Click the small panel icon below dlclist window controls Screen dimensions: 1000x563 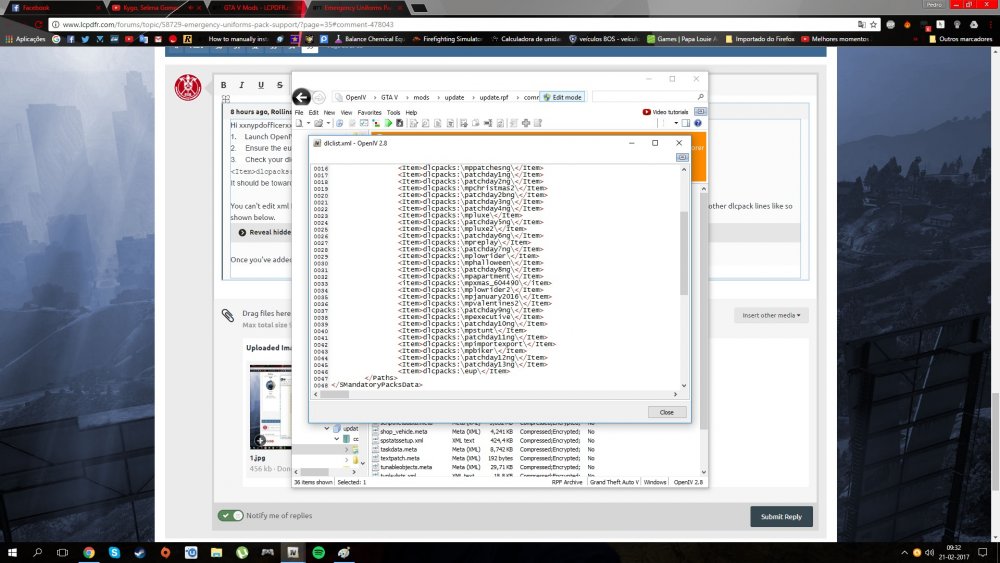pos(682,157)
